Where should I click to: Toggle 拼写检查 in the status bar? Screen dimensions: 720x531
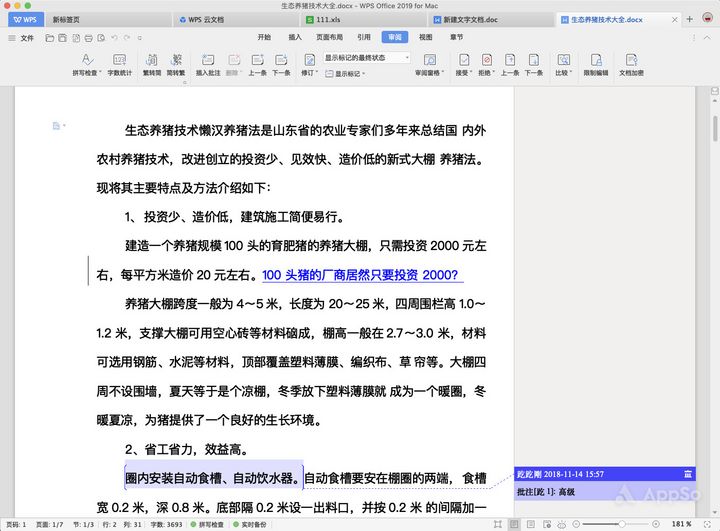[210, 524]
